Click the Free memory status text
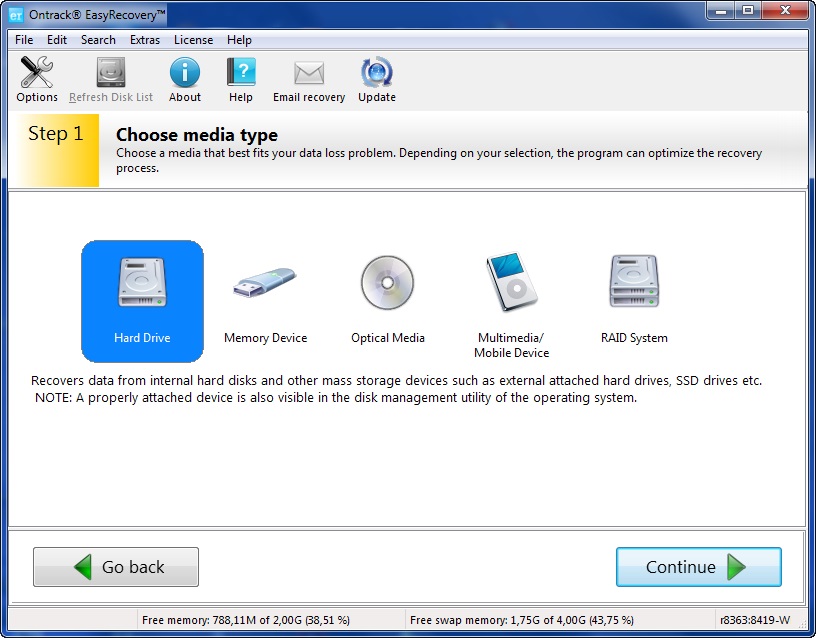The width and height of the screenshot is (816, 638). click(246, 620)
